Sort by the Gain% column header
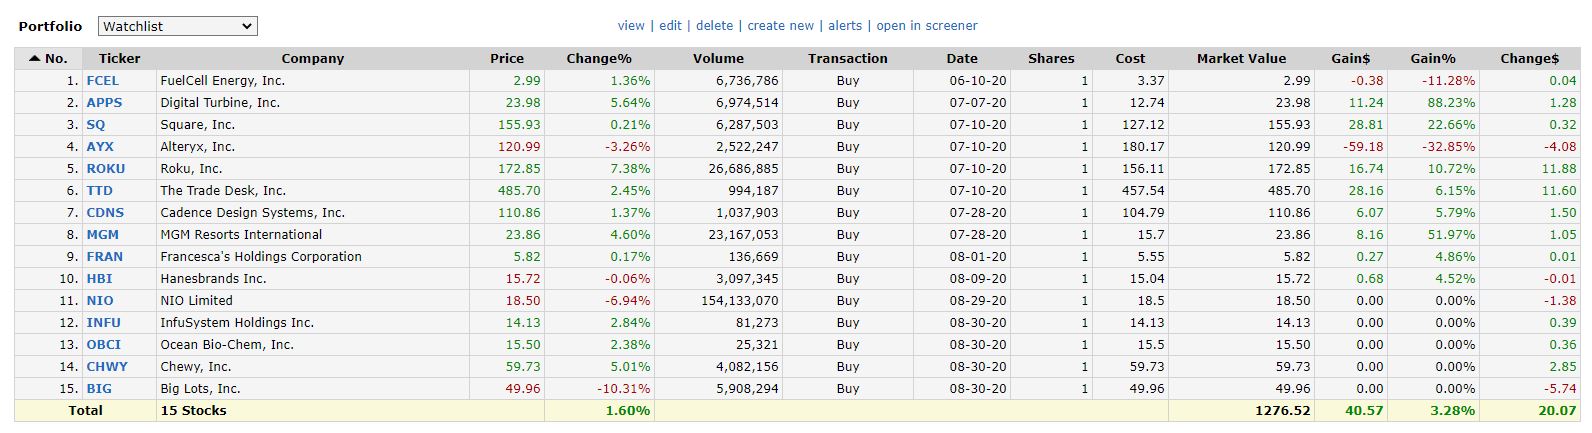This screenshot has width=1592, height=433. 1432,58
